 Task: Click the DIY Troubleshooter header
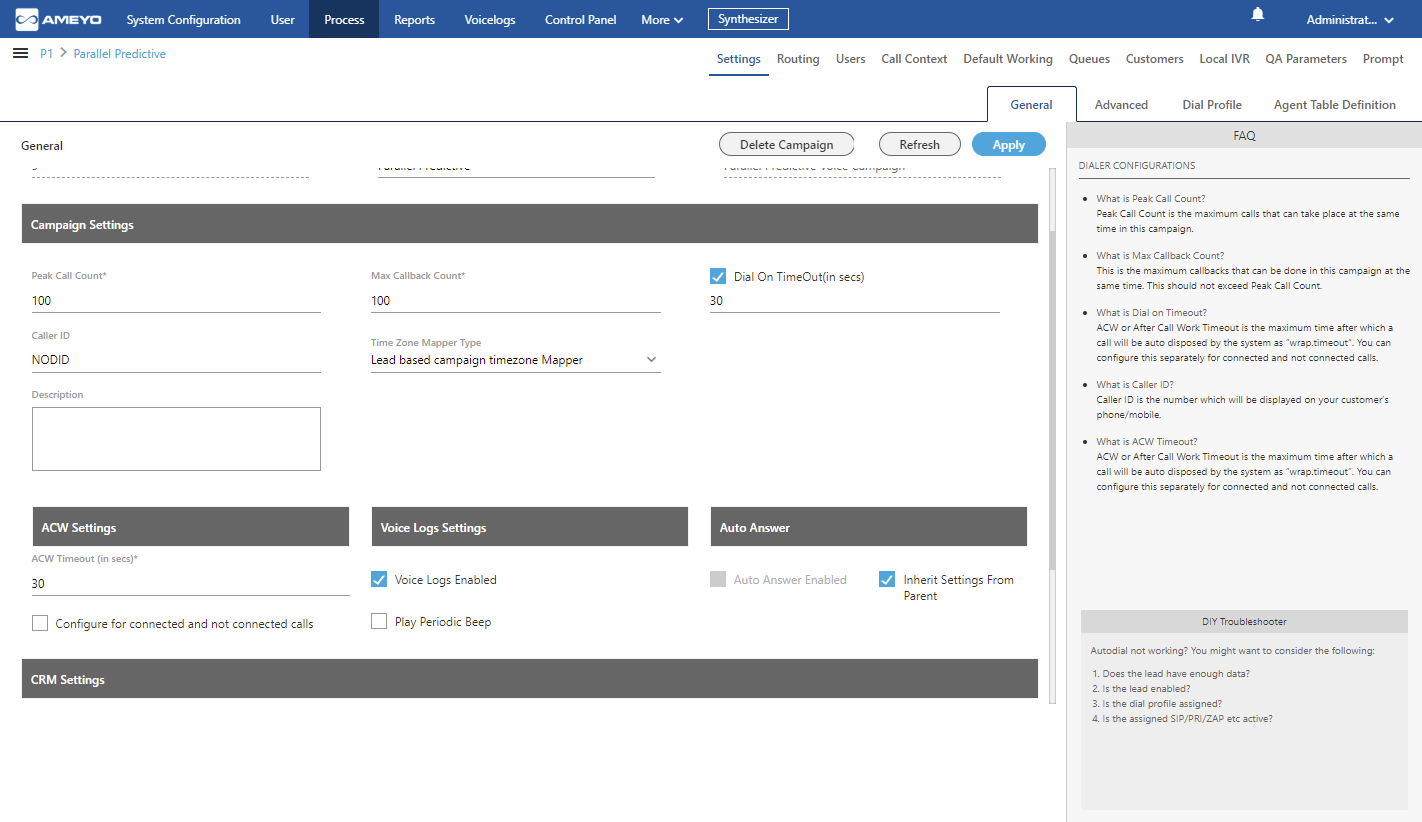click(1244, 621)
